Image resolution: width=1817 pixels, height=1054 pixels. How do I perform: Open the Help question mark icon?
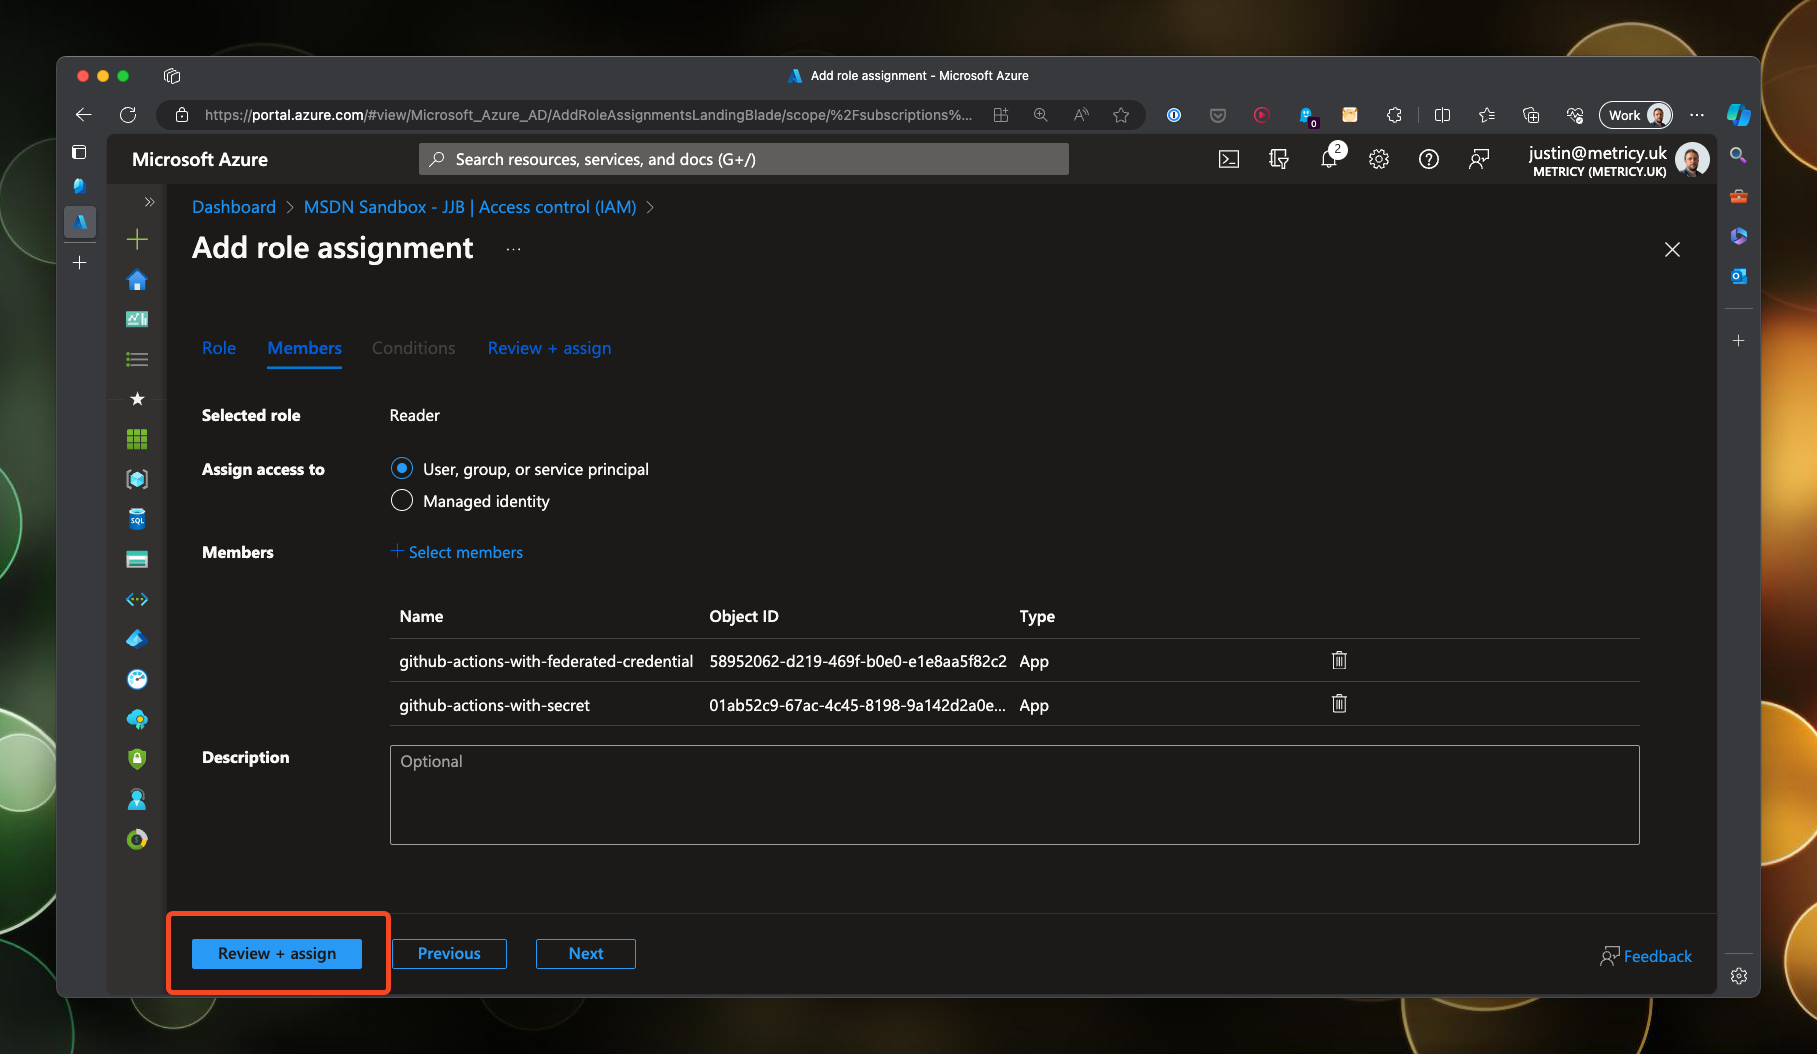pyautogui.click(x=1428, y=158)
